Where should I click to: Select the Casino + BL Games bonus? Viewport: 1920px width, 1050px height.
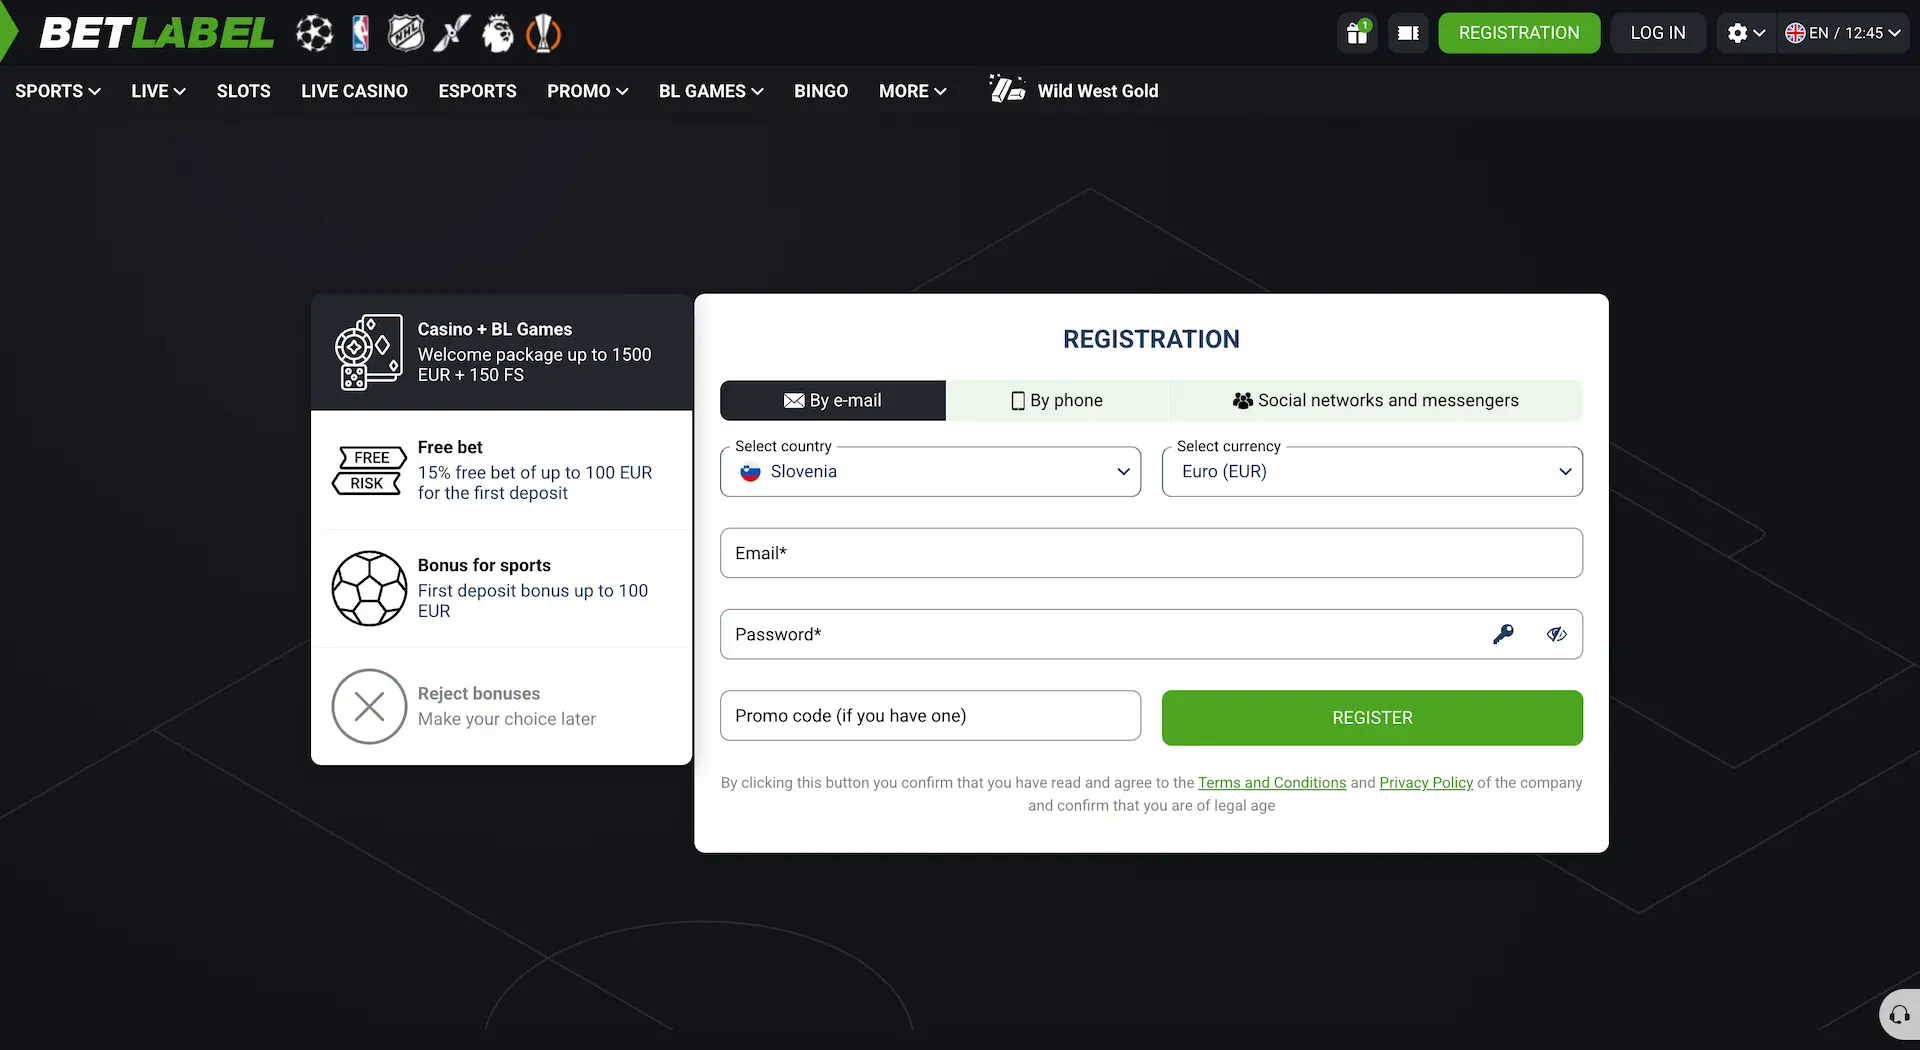[x=502, y=352]
